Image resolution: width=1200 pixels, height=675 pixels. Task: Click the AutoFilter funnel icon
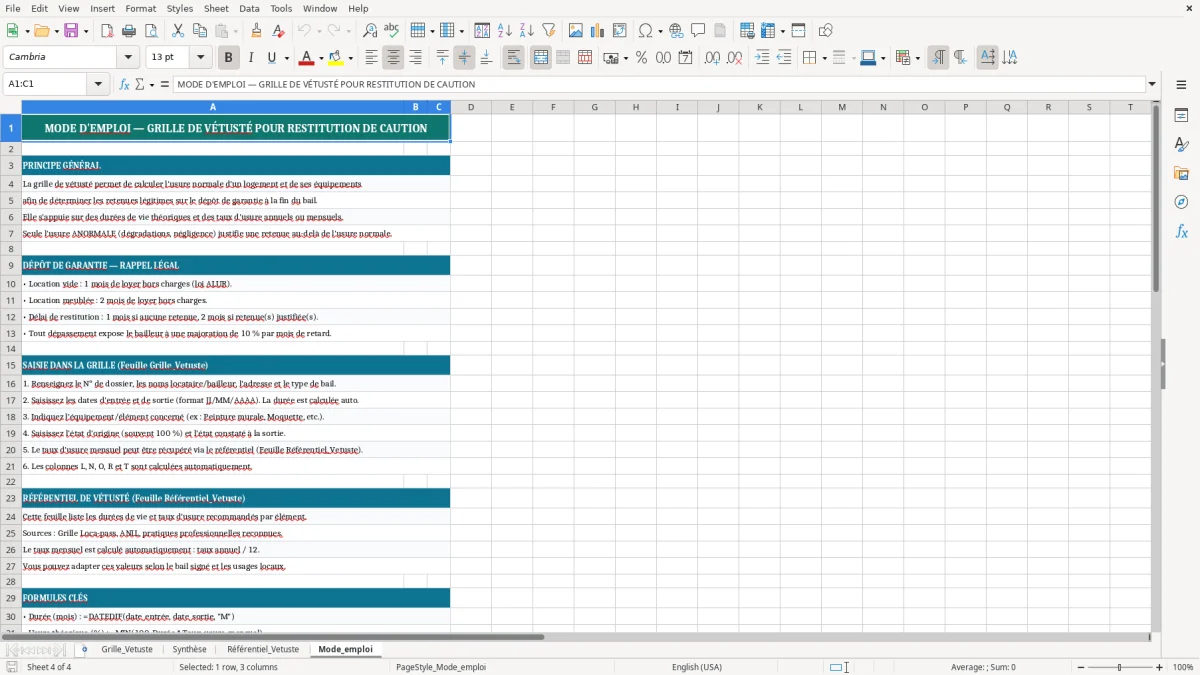(x=549, y=31)
